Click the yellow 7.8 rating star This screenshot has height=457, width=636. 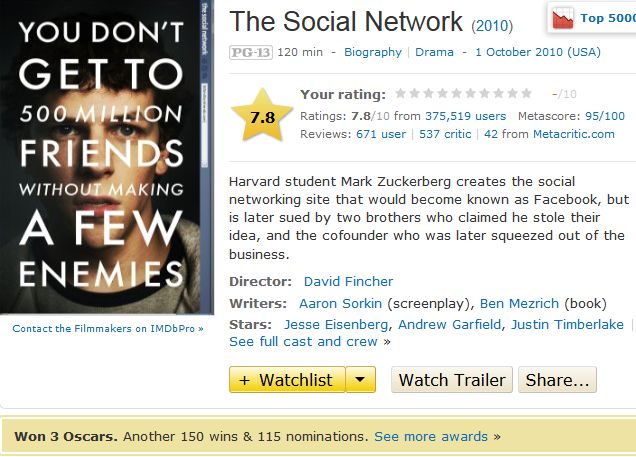pyautogui.click(x=263, y=117)
